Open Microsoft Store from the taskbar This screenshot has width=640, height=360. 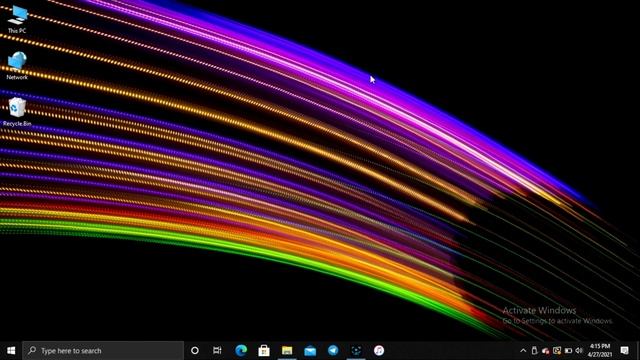(264, 351)
